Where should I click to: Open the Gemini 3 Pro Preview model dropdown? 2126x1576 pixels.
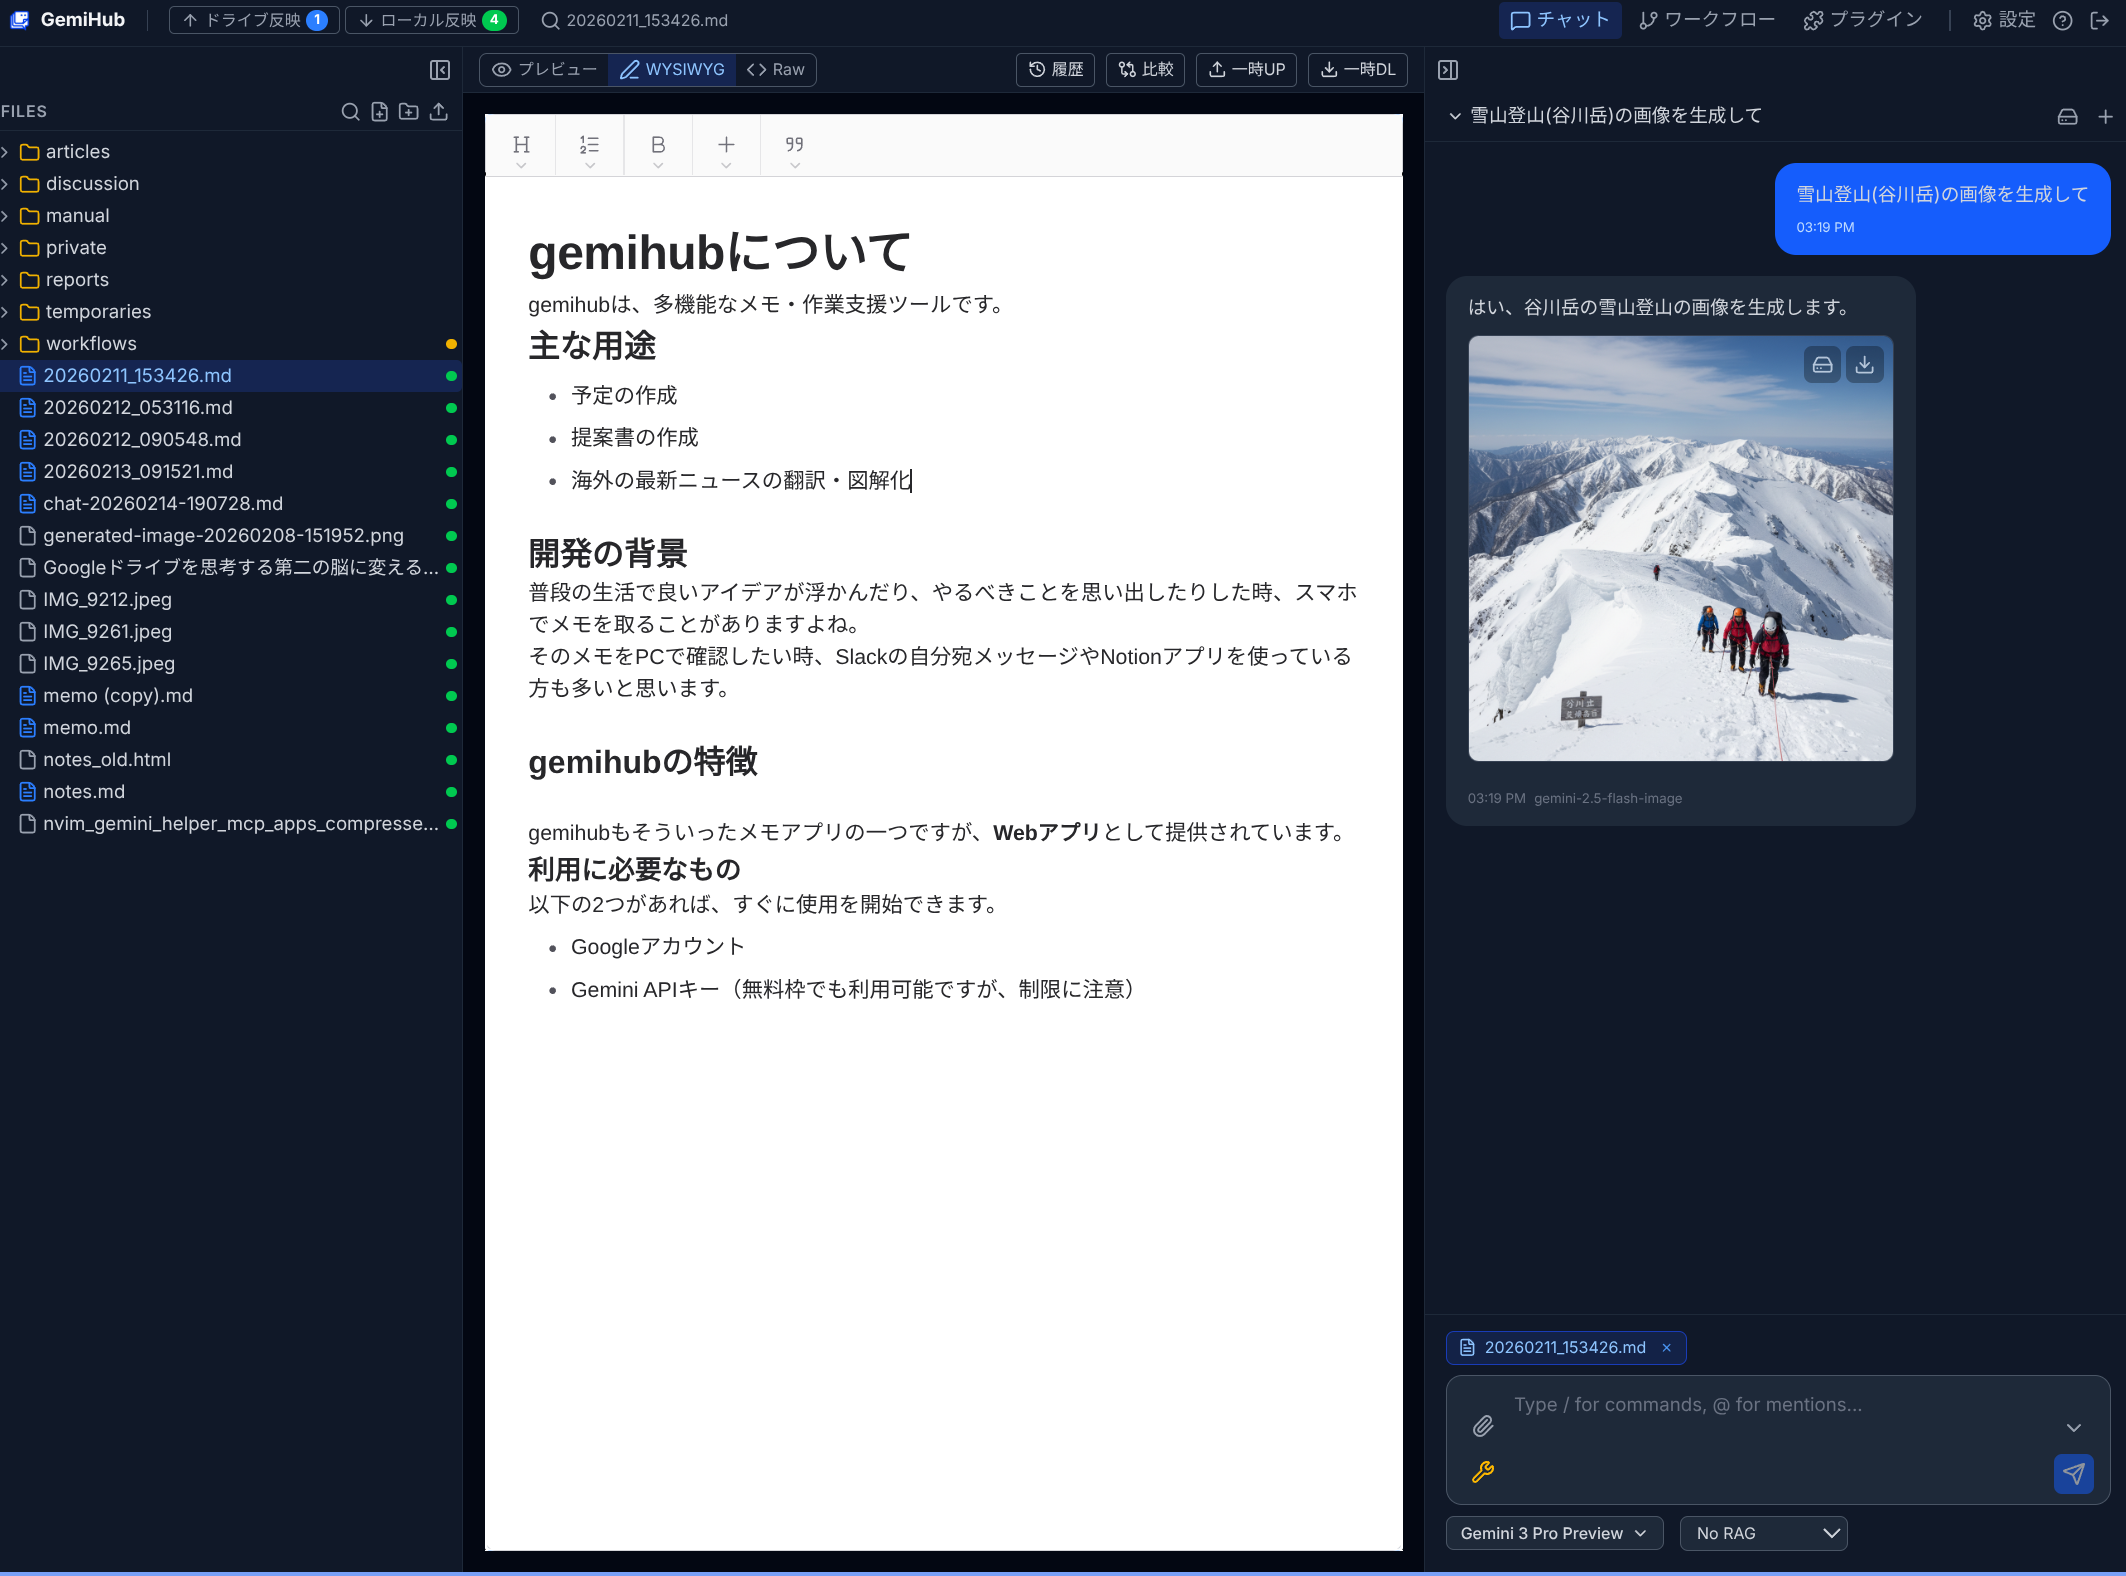click(x=1553, y=1532)
